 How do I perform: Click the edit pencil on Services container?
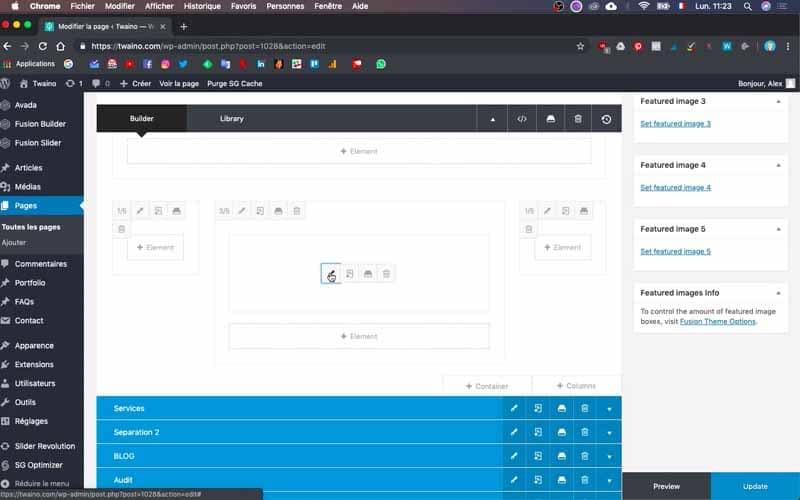pyautogui.click(x=514, y=408)
